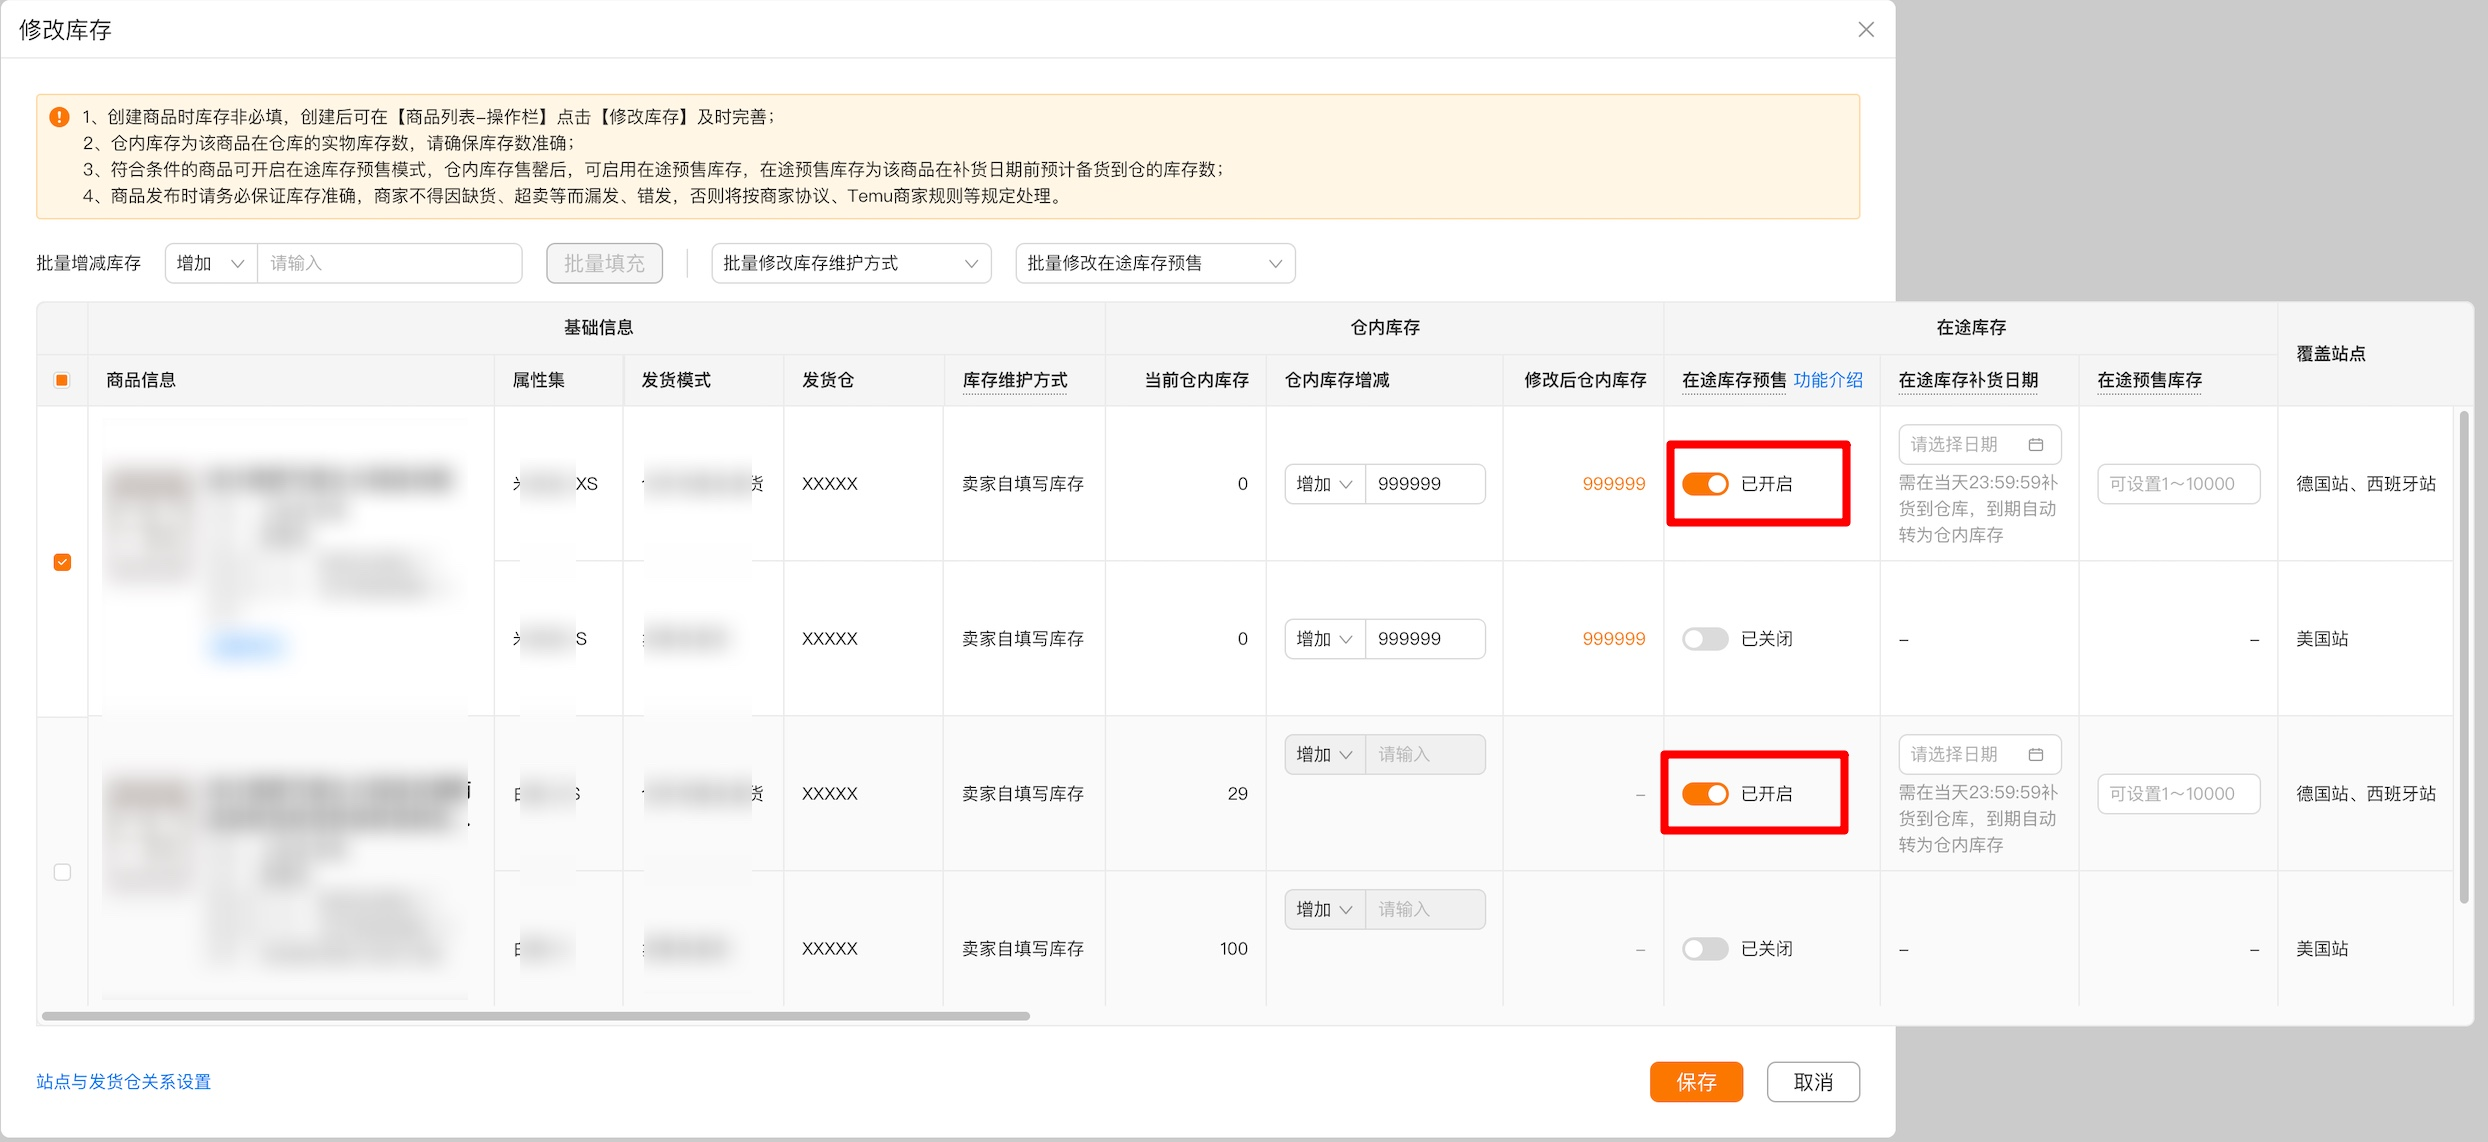Click the 请输入 batch quantity input field
Screen dimensions: 2488x1142
[390, 263]
